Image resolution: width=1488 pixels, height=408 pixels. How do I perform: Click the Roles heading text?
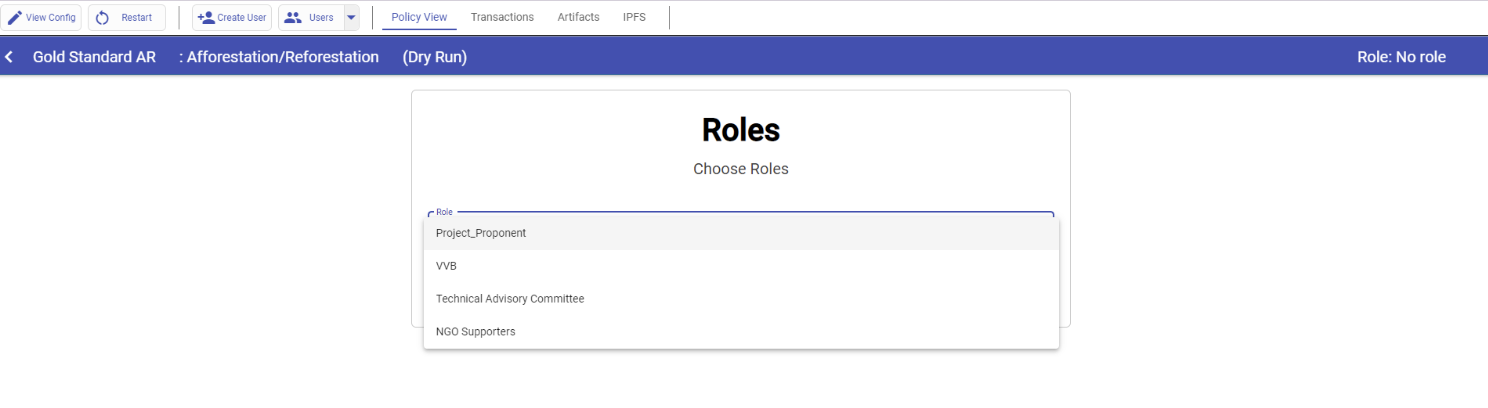pos(741,130)
